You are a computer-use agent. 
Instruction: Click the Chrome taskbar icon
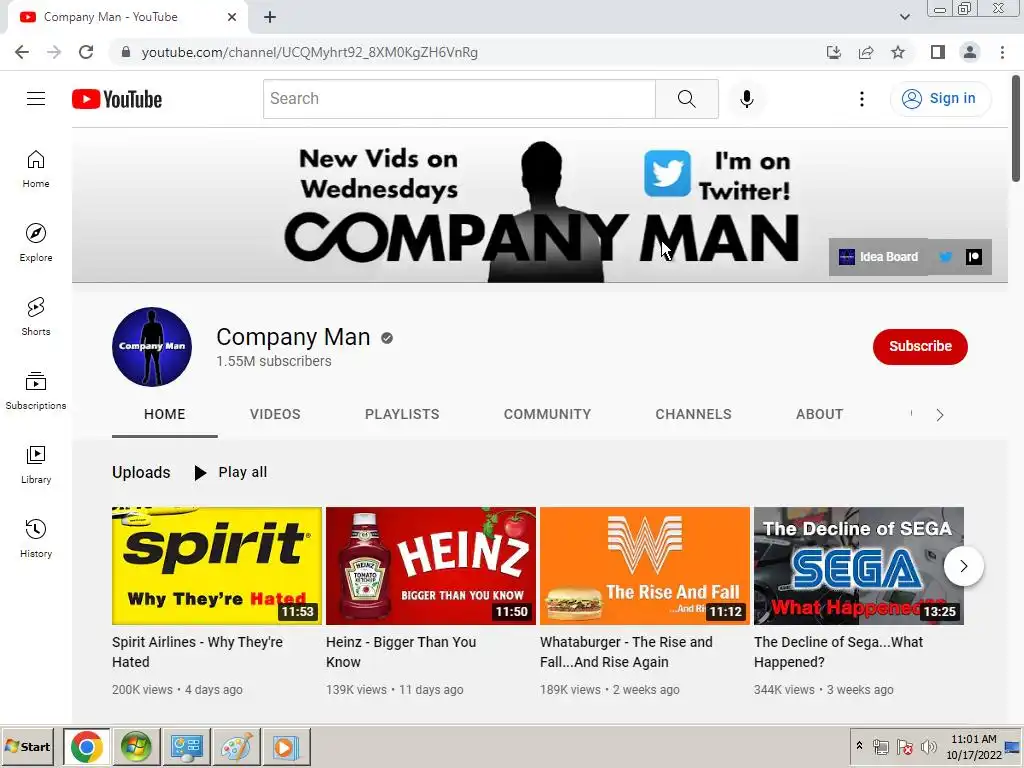[x=87, y=746]
